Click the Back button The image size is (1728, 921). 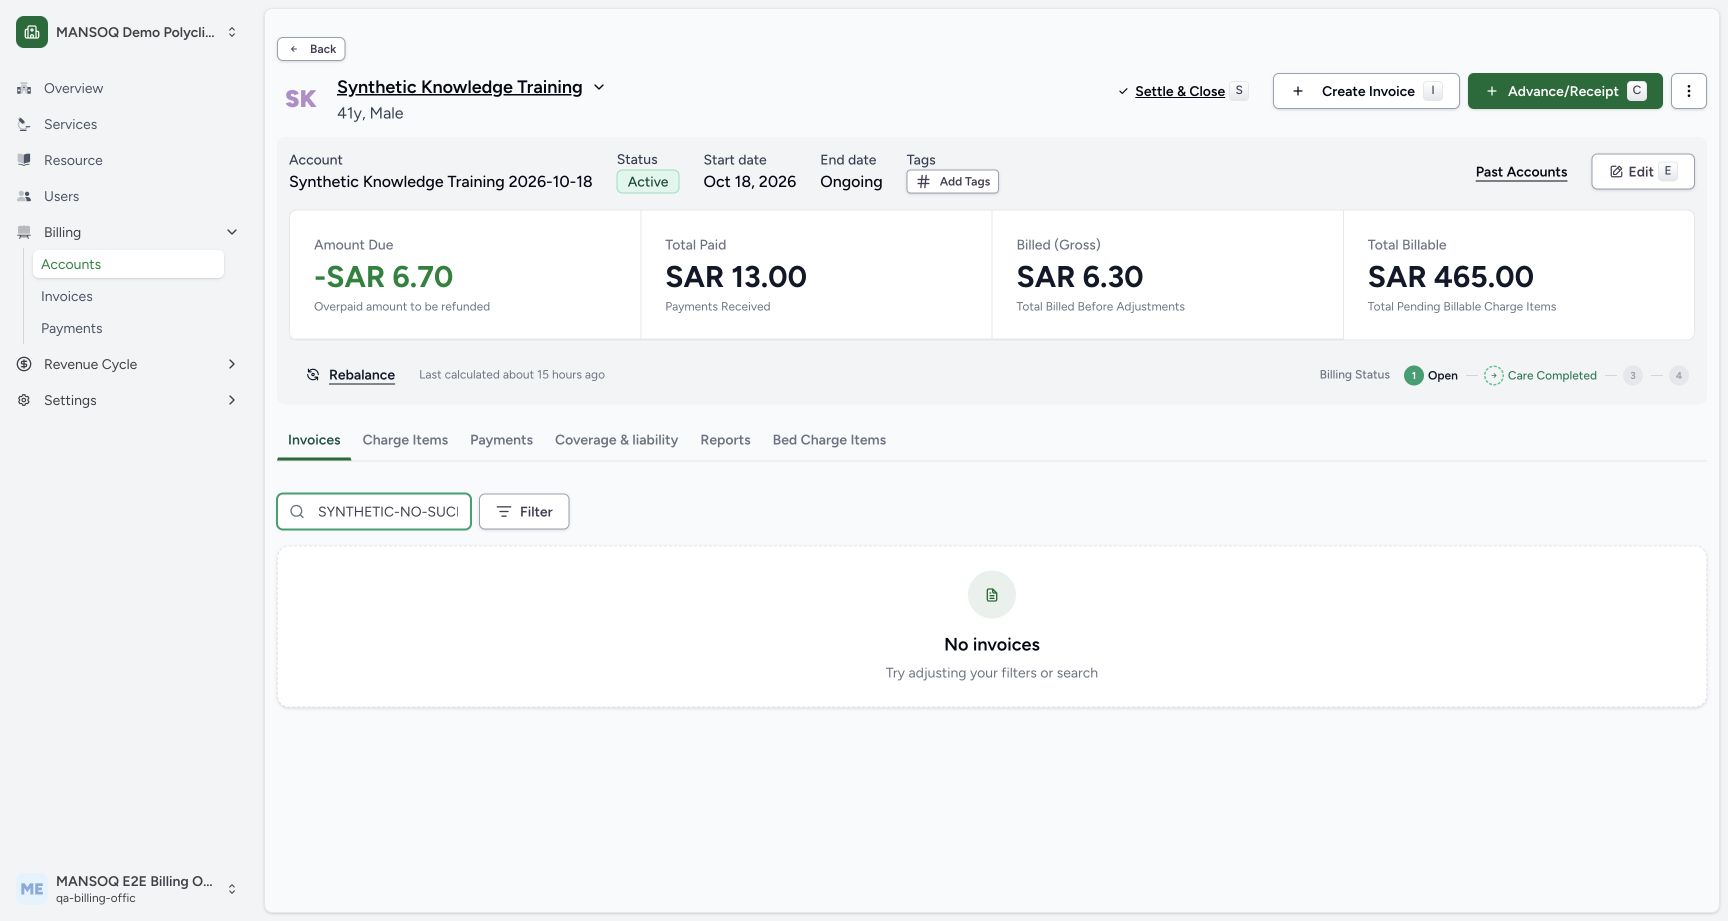click(x=311, y=49)
